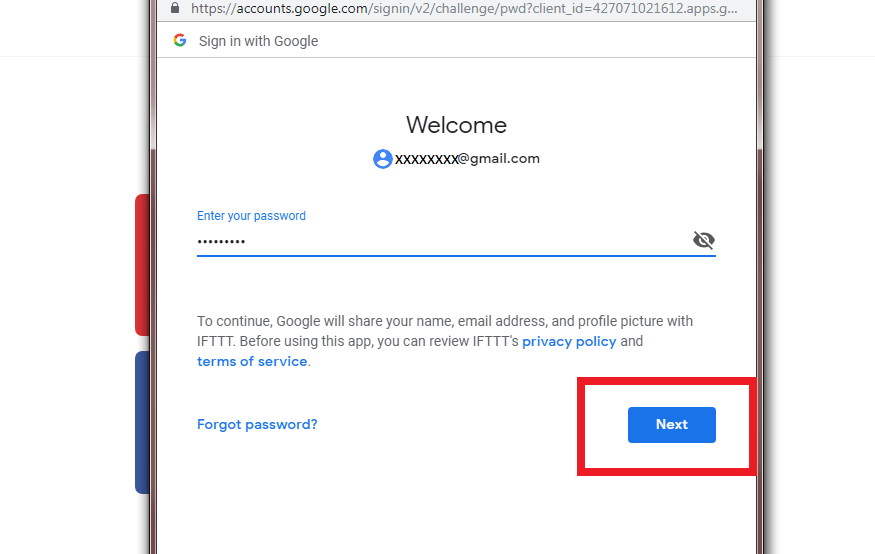Click the Google data sharing notice paragraph

[x=445, y=341]
